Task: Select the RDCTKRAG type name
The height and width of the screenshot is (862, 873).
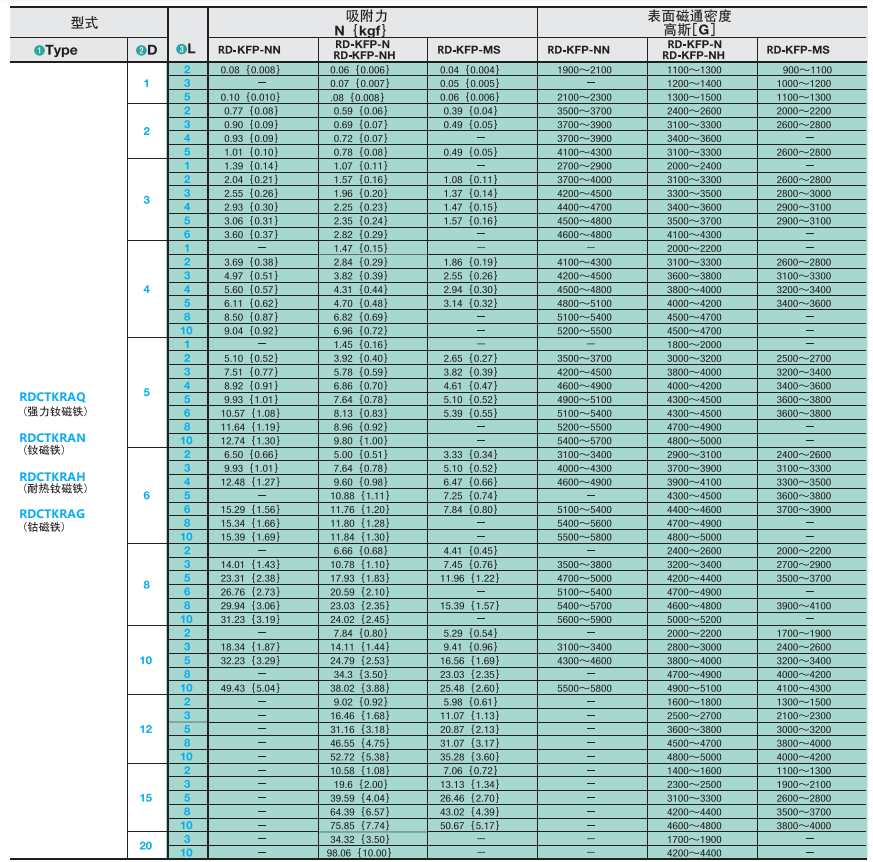Action: 52,513
